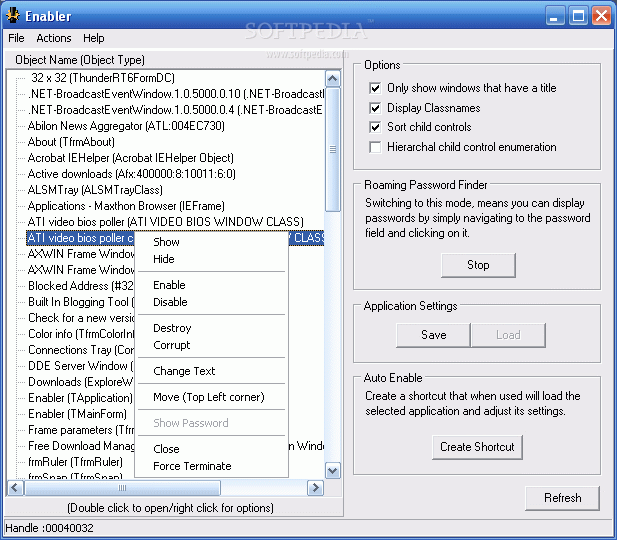Maximize the Enabler window
The image size is (617, 540).
tap(578, 16)
